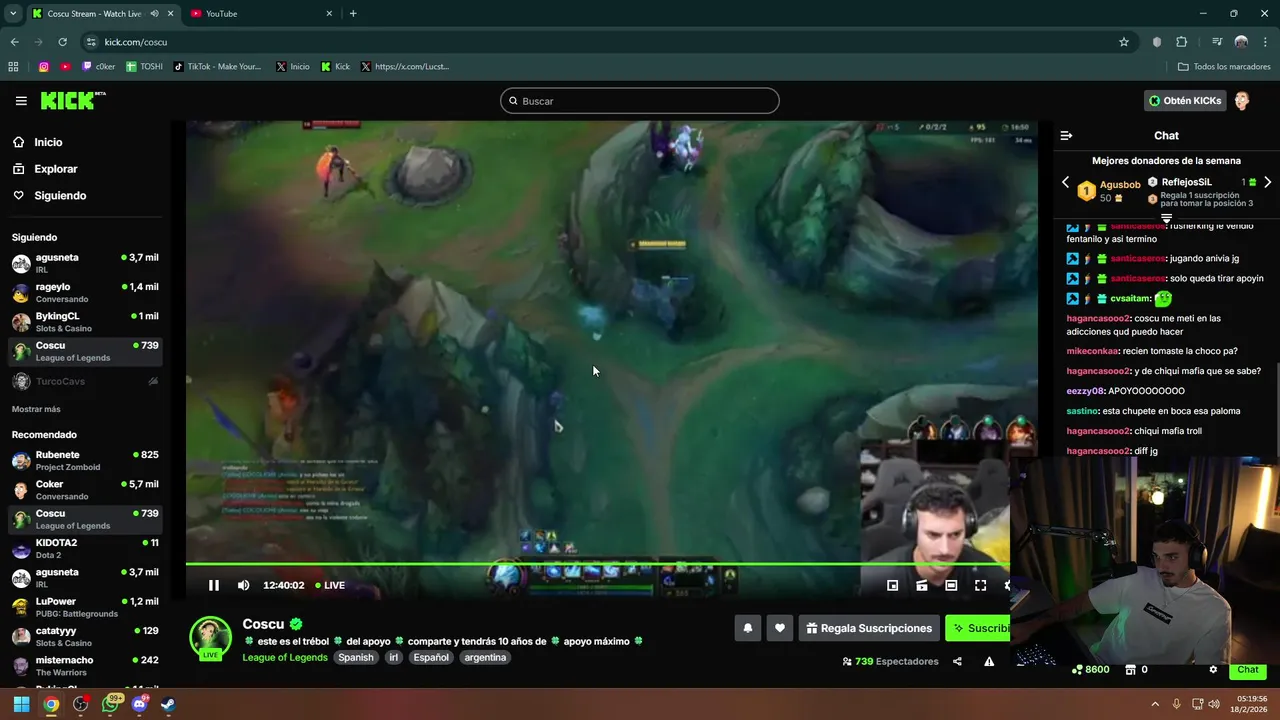Open offline TurcoCavs channel
This screenshot has width=1280, height=720.
point(85,381)
